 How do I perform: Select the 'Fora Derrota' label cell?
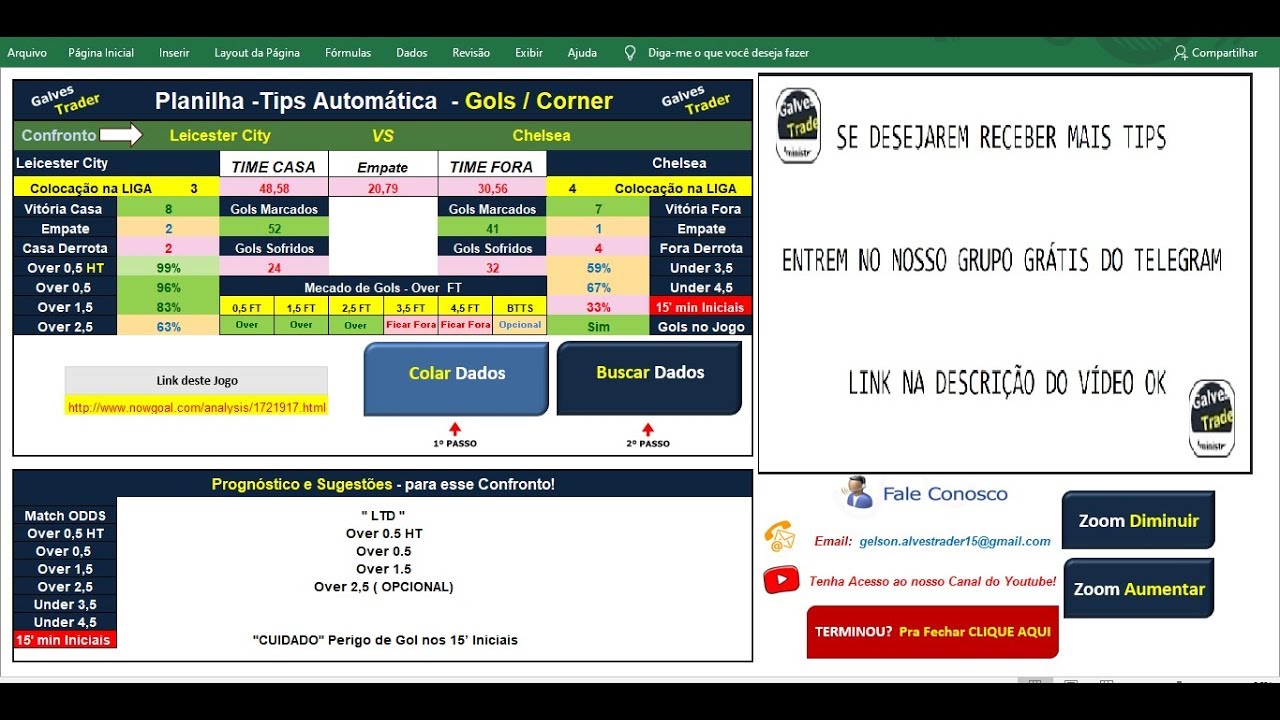[x=701, y=248]
